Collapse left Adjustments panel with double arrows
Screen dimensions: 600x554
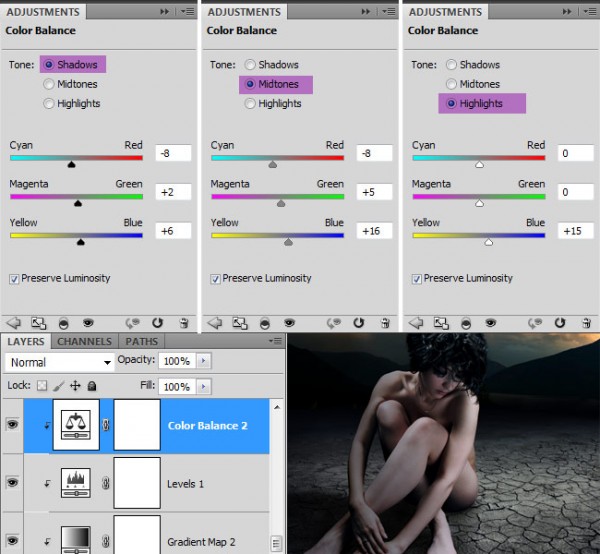coord(165,11)
